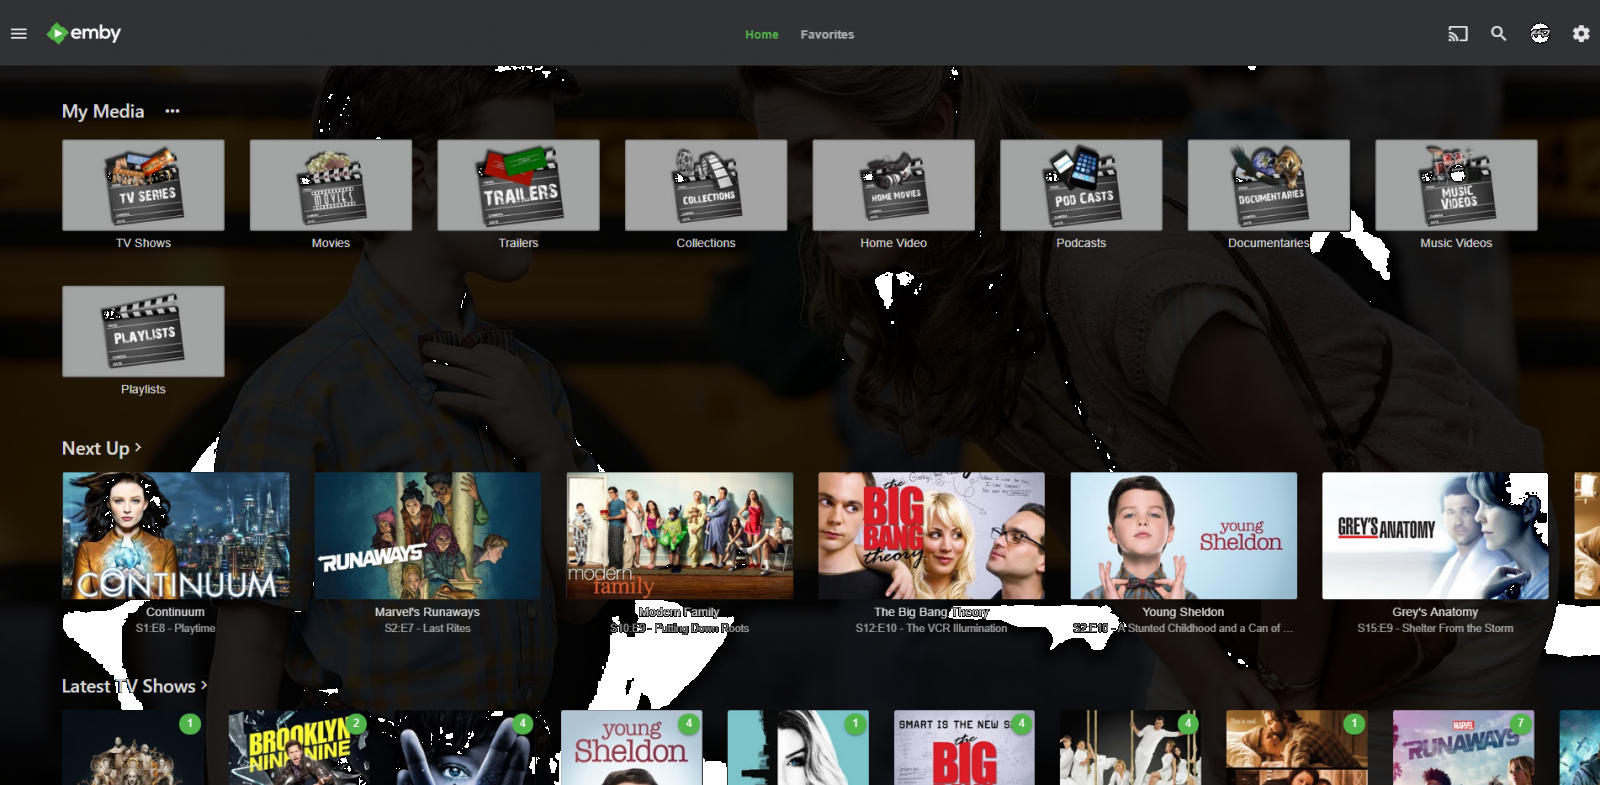Click the Collections label

[x=706, y=243]
